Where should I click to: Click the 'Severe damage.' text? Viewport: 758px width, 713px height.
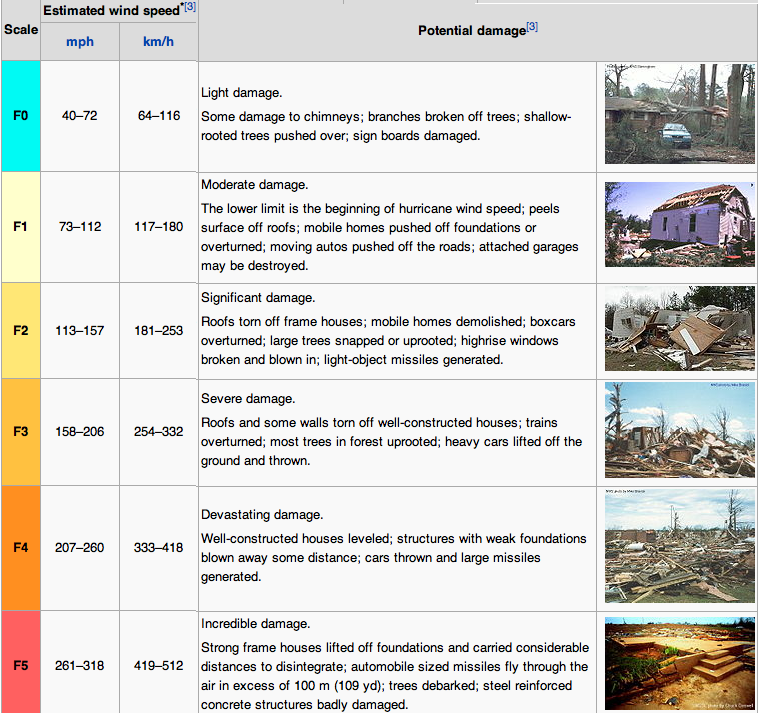tap(248, 399)
